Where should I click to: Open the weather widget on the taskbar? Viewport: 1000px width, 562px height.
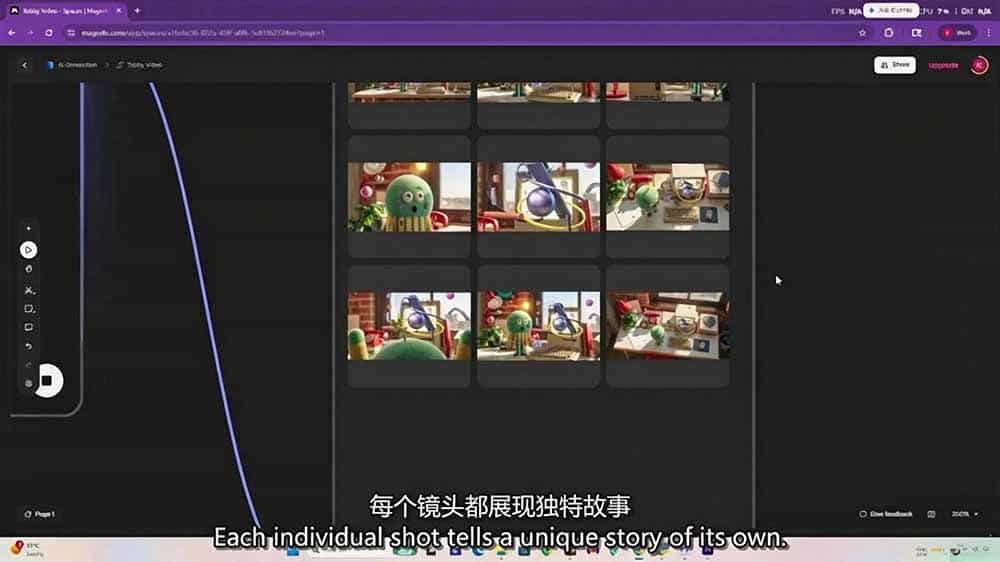click(x=28, y=549)
